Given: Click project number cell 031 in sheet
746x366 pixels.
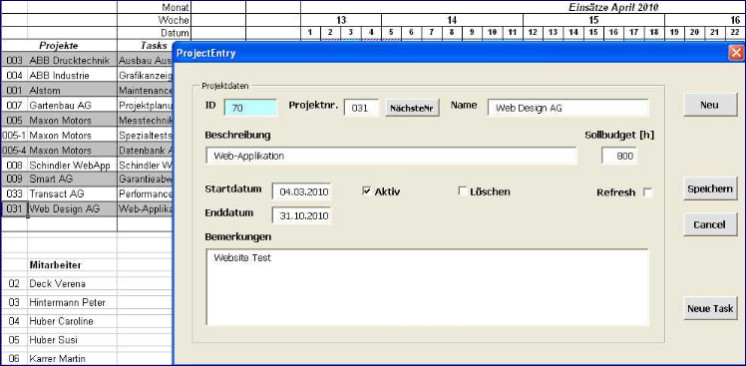Looking at the screenshot, I should pos(14,209).
